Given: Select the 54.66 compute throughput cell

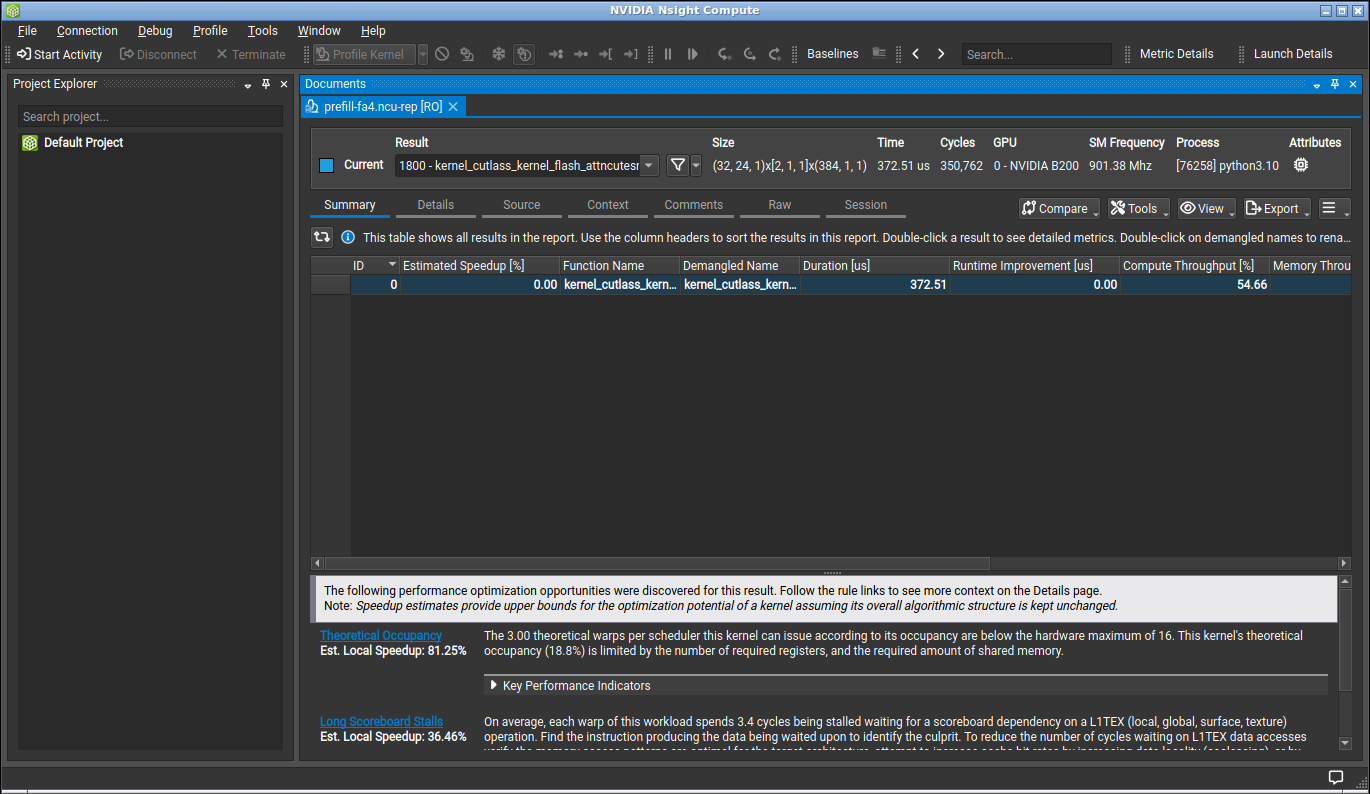Looking at the screenshot, I should (1194, 285).
